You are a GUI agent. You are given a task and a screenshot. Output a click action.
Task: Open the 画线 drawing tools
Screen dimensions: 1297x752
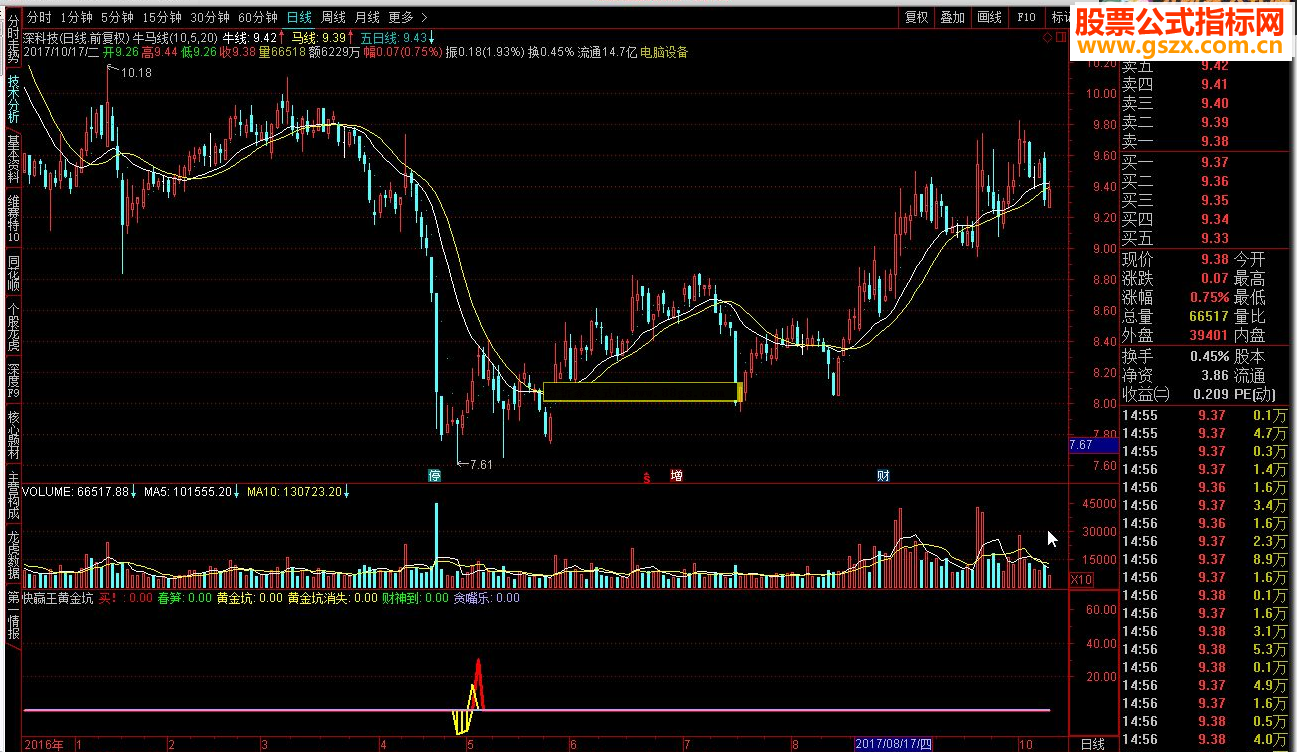989,17
